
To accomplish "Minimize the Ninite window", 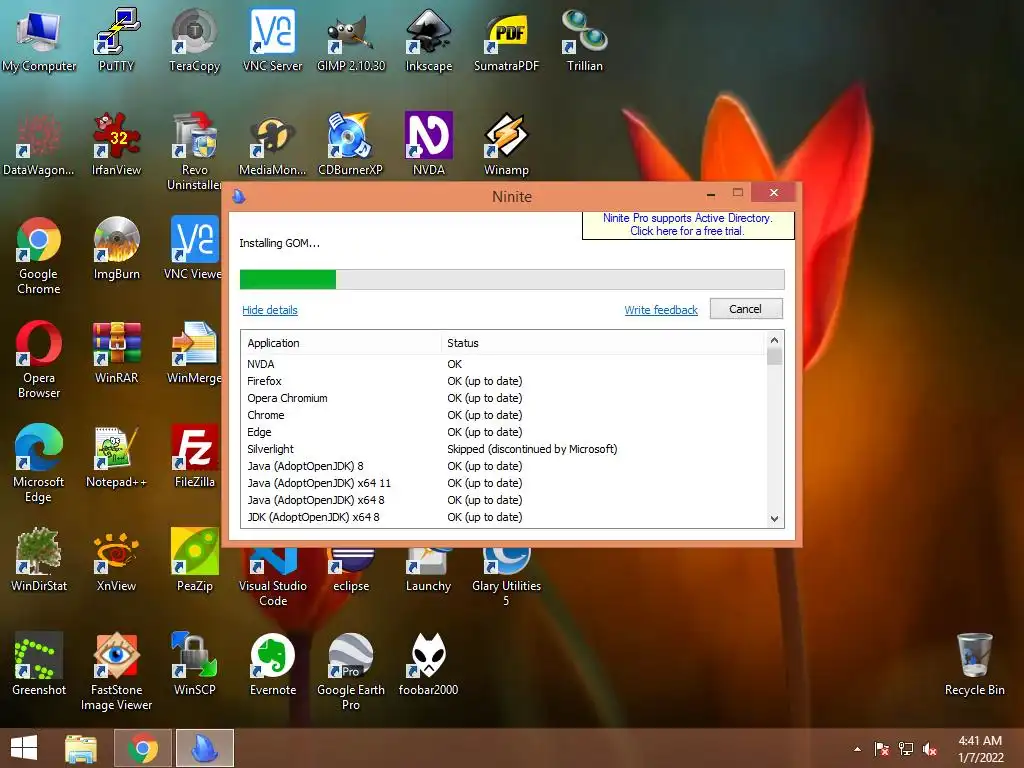I will coord(711,194).
